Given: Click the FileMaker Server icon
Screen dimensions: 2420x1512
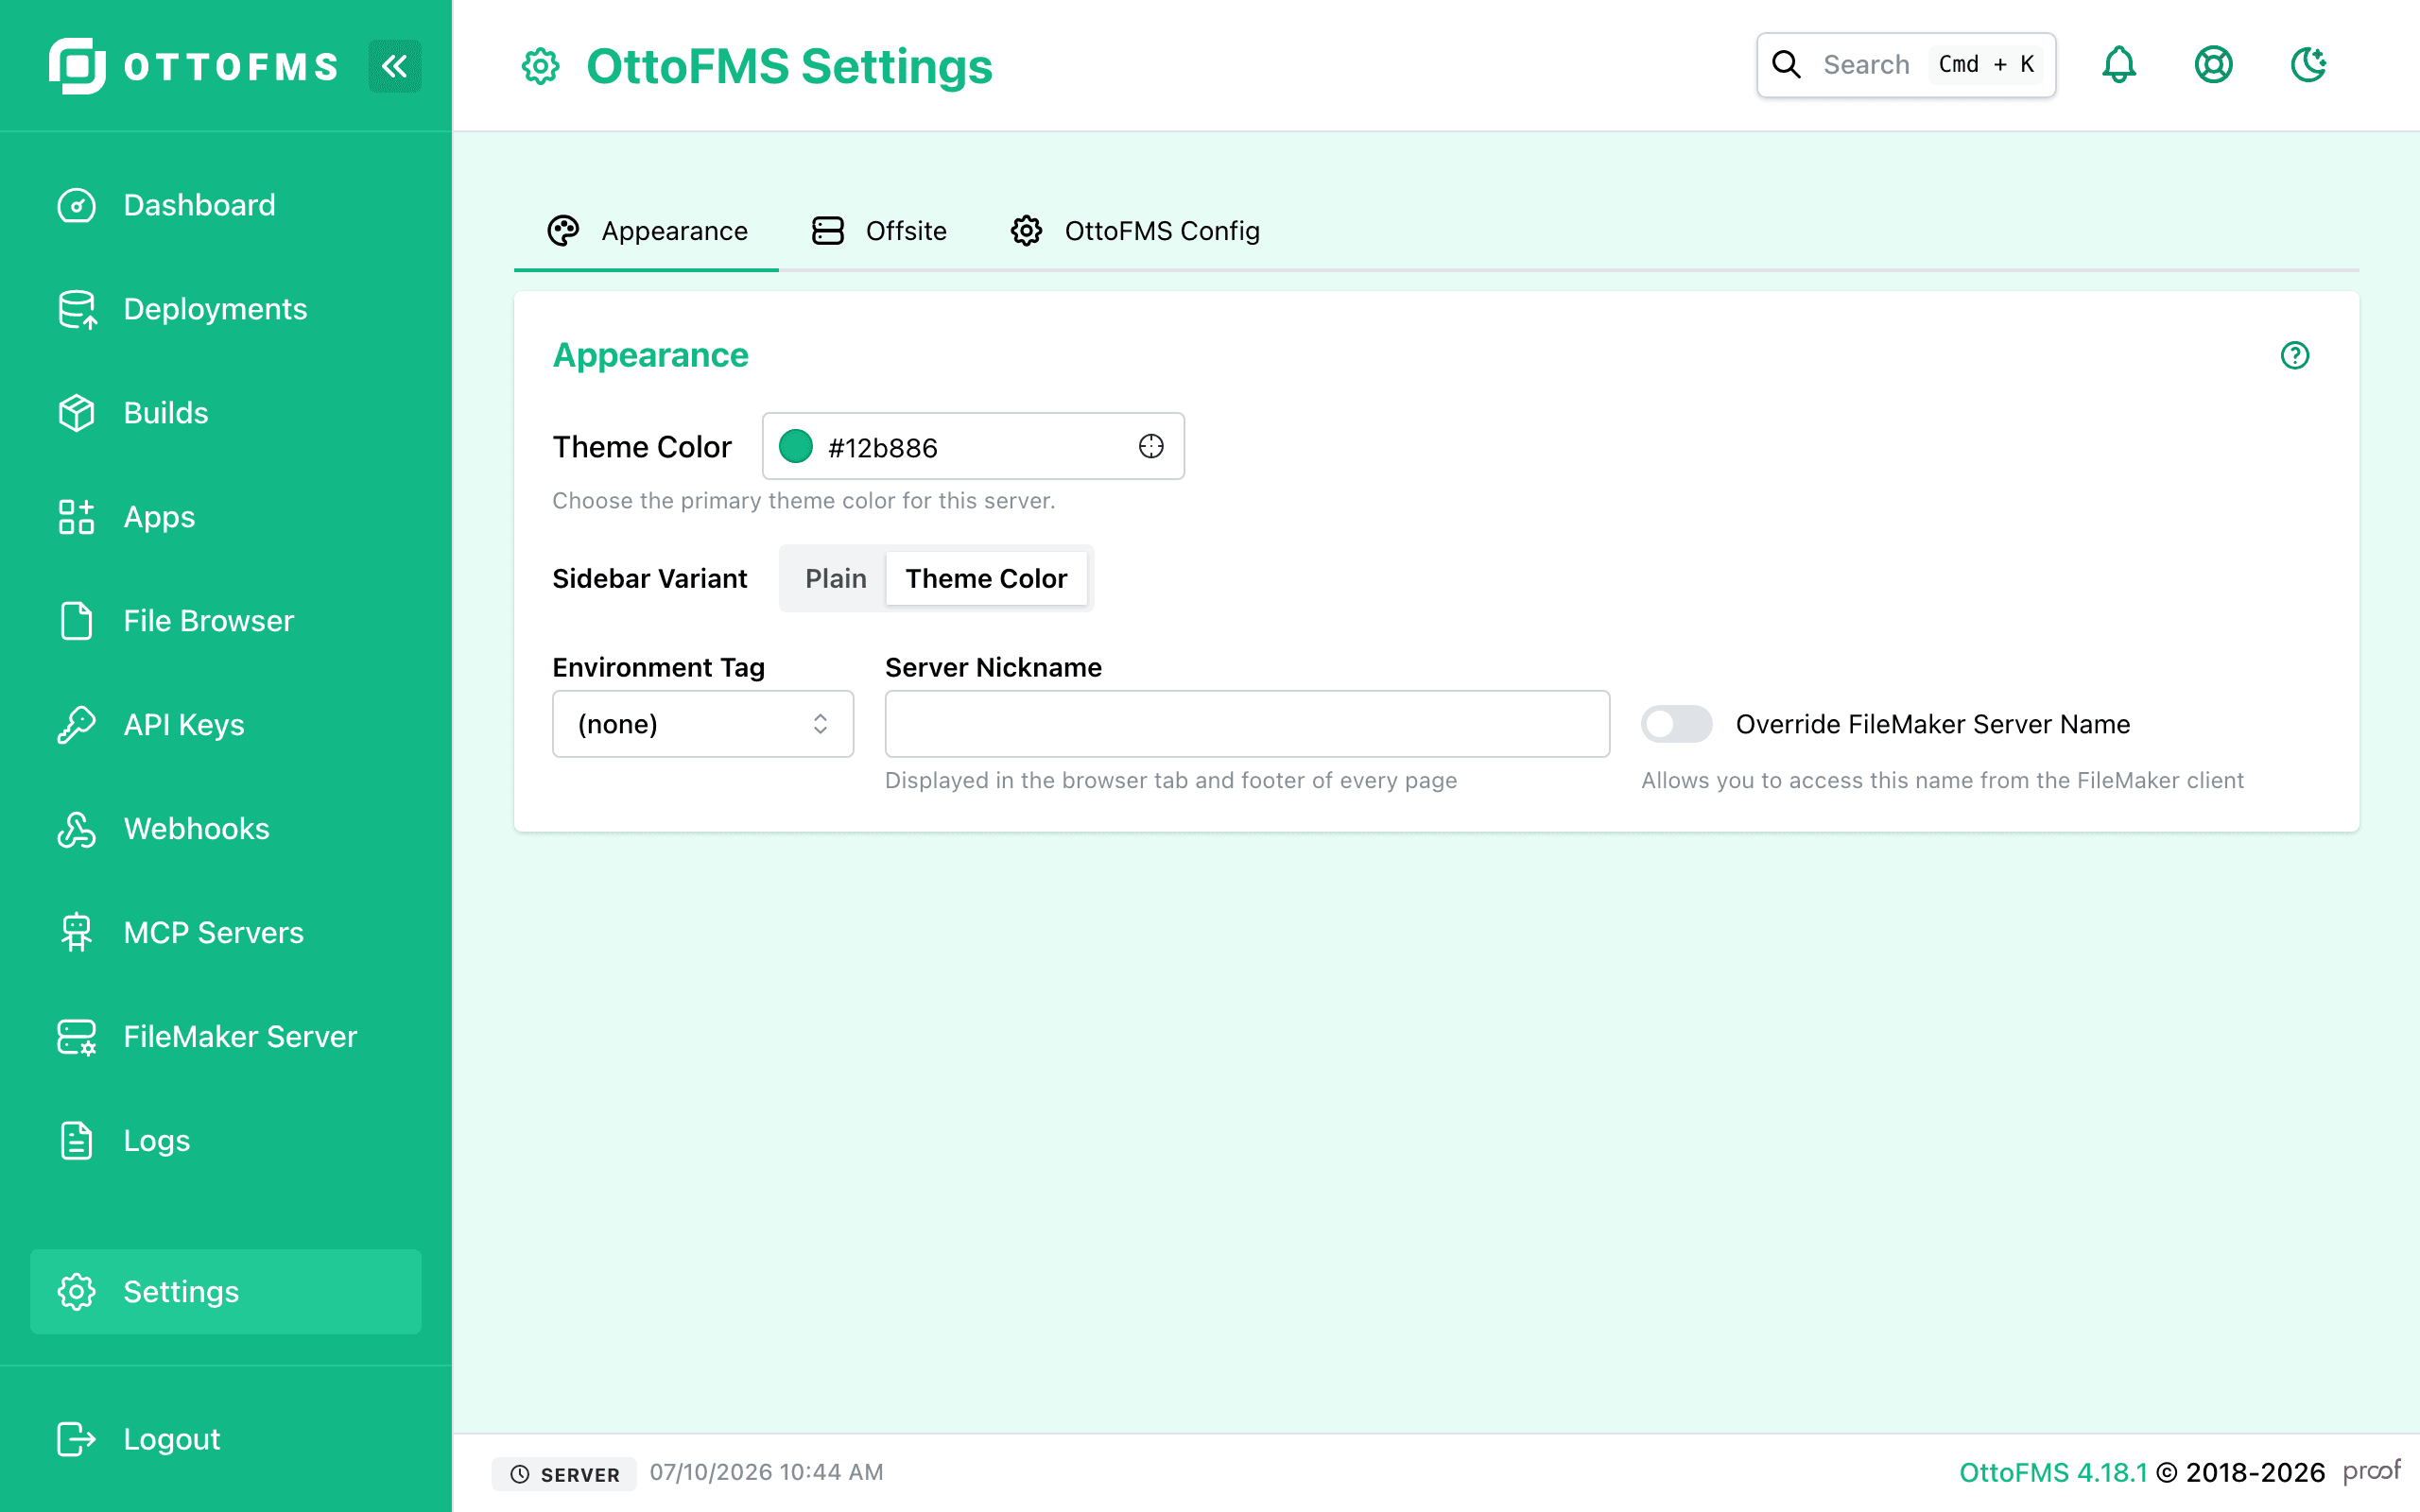Looking at the screenshot, I should click(77, 1037).
